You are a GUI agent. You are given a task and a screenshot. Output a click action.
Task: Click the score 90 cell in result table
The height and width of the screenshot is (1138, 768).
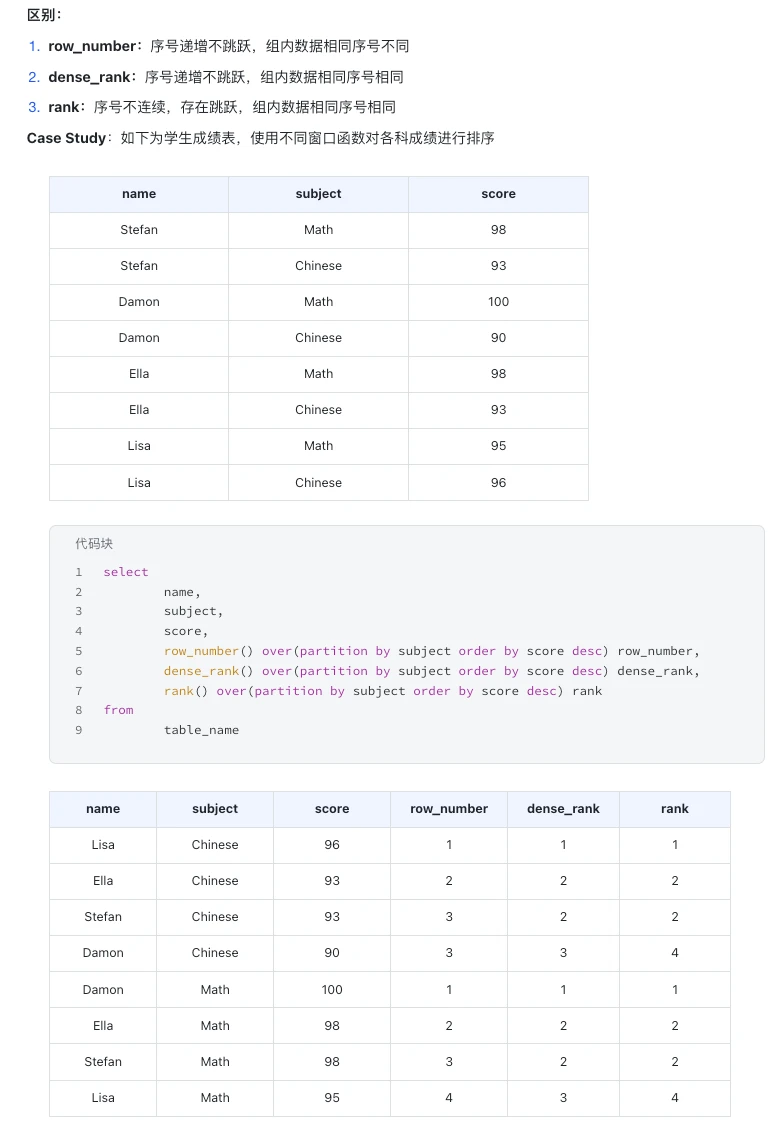[332, 953]
